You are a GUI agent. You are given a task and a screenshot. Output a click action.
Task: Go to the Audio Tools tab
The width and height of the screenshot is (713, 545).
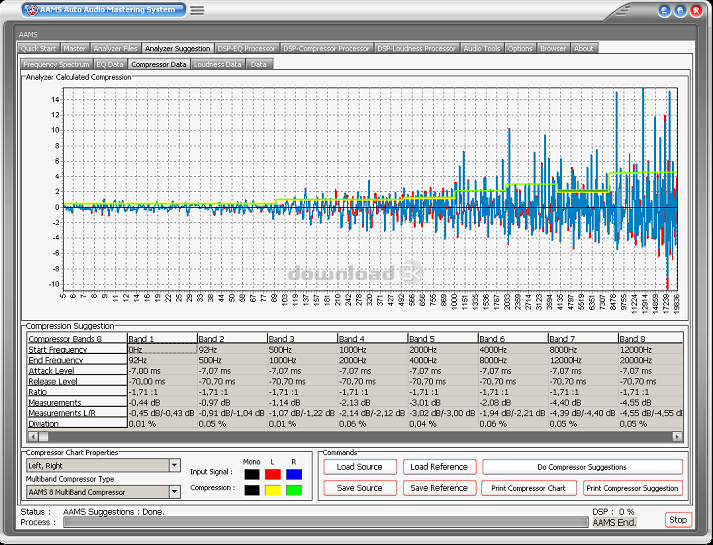[x=482, y=48]
